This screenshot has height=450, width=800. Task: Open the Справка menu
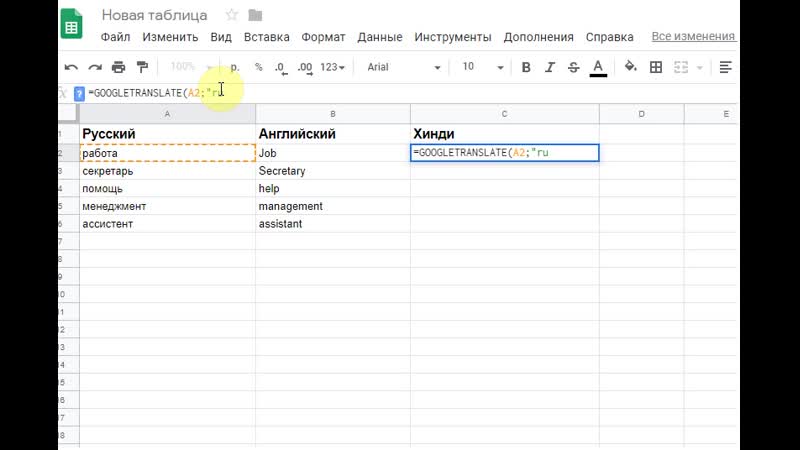pyautogui.click(x=610, y=37)
